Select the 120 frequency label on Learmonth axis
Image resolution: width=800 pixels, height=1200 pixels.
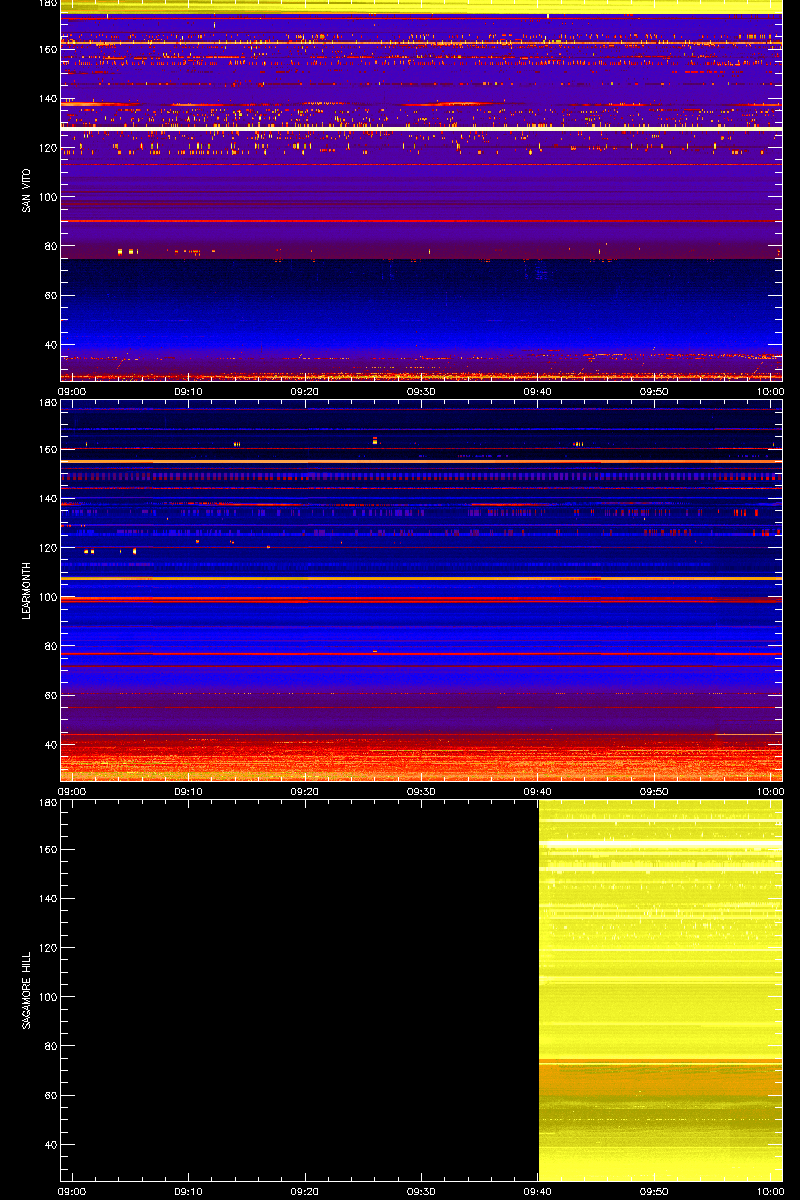(x=46, y=547)
